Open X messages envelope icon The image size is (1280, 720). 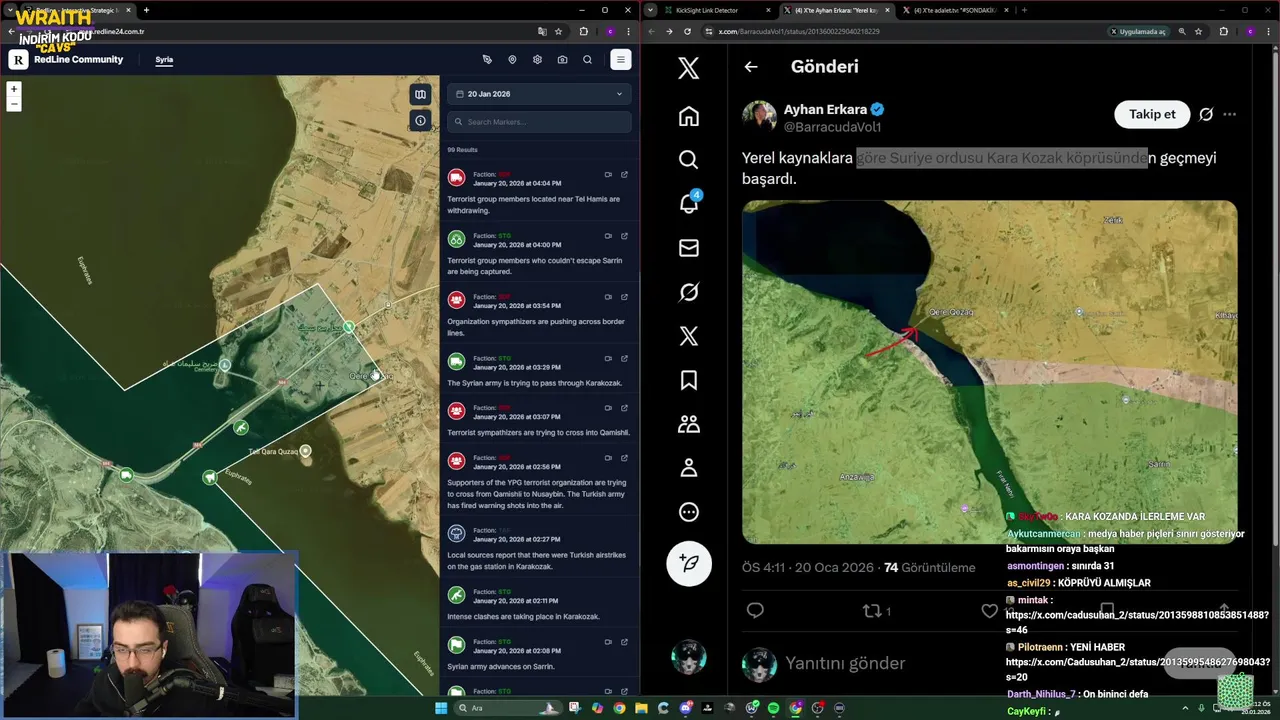click(689, 248)
